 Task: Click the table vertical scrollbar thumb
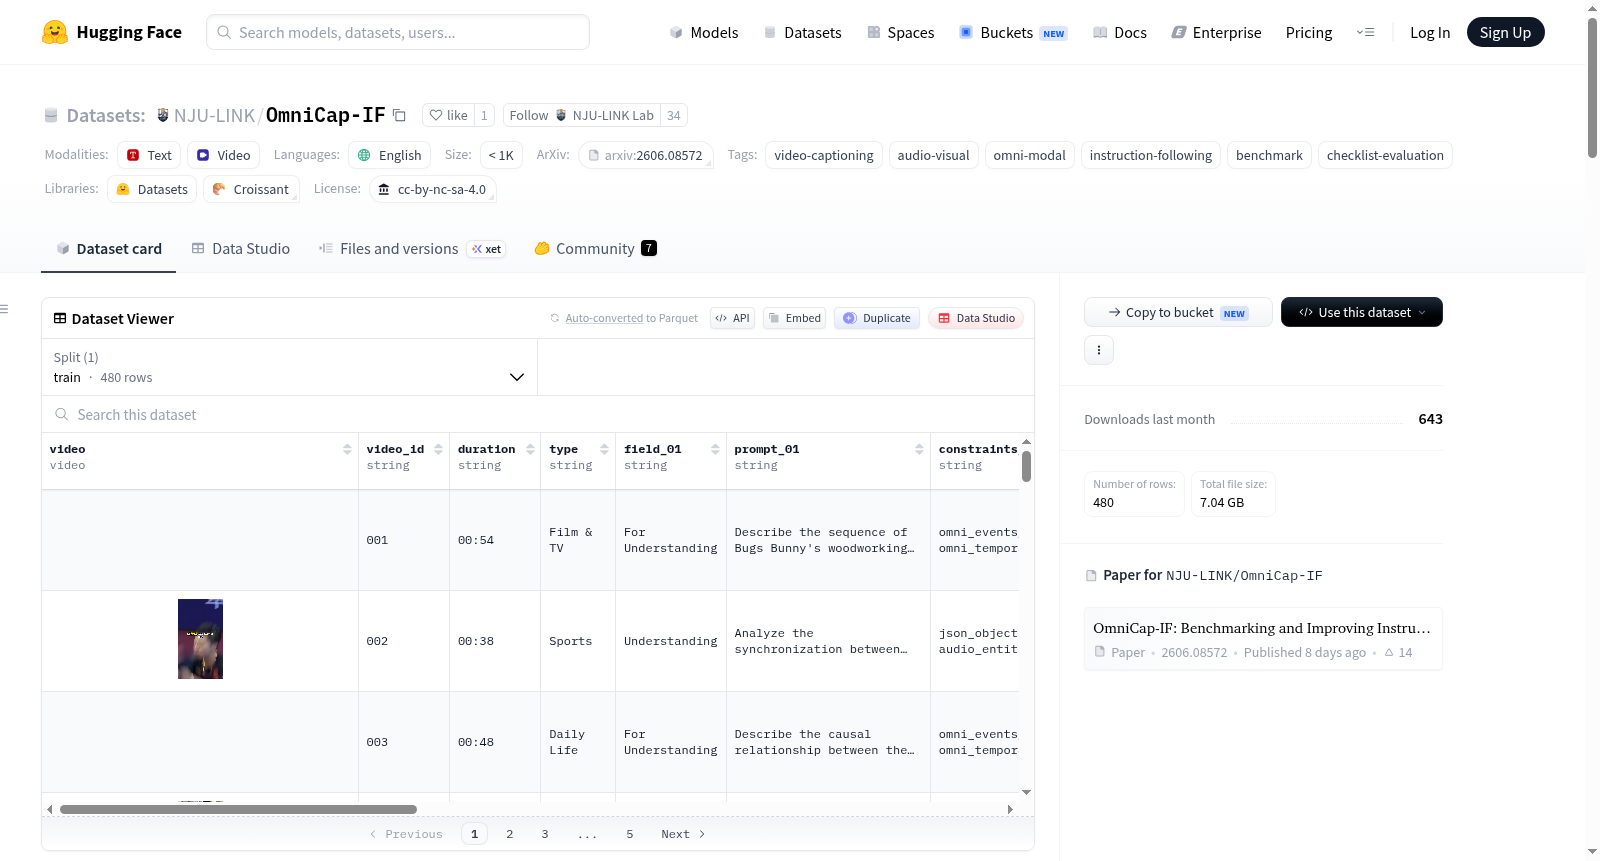[1026, 466]
